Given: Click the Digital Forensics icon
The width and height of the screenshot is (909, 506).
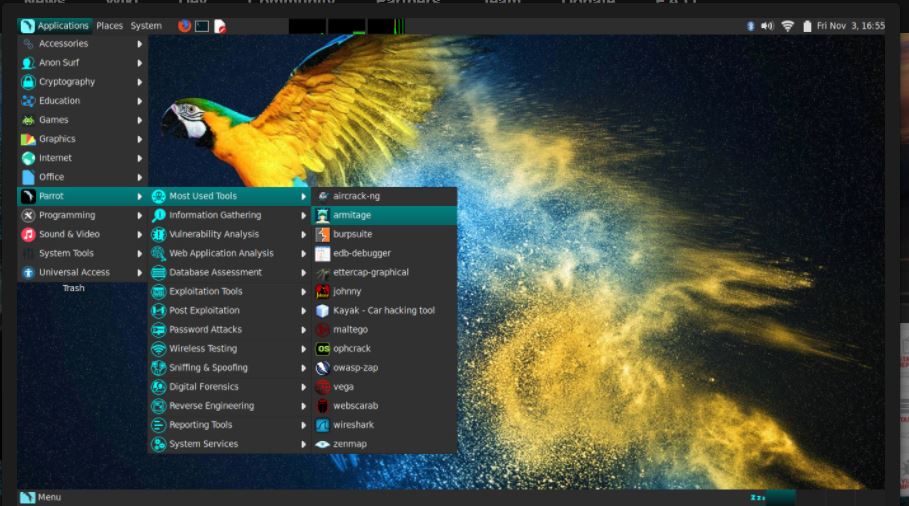Looking at the screenshot, I should coord(158,387).
